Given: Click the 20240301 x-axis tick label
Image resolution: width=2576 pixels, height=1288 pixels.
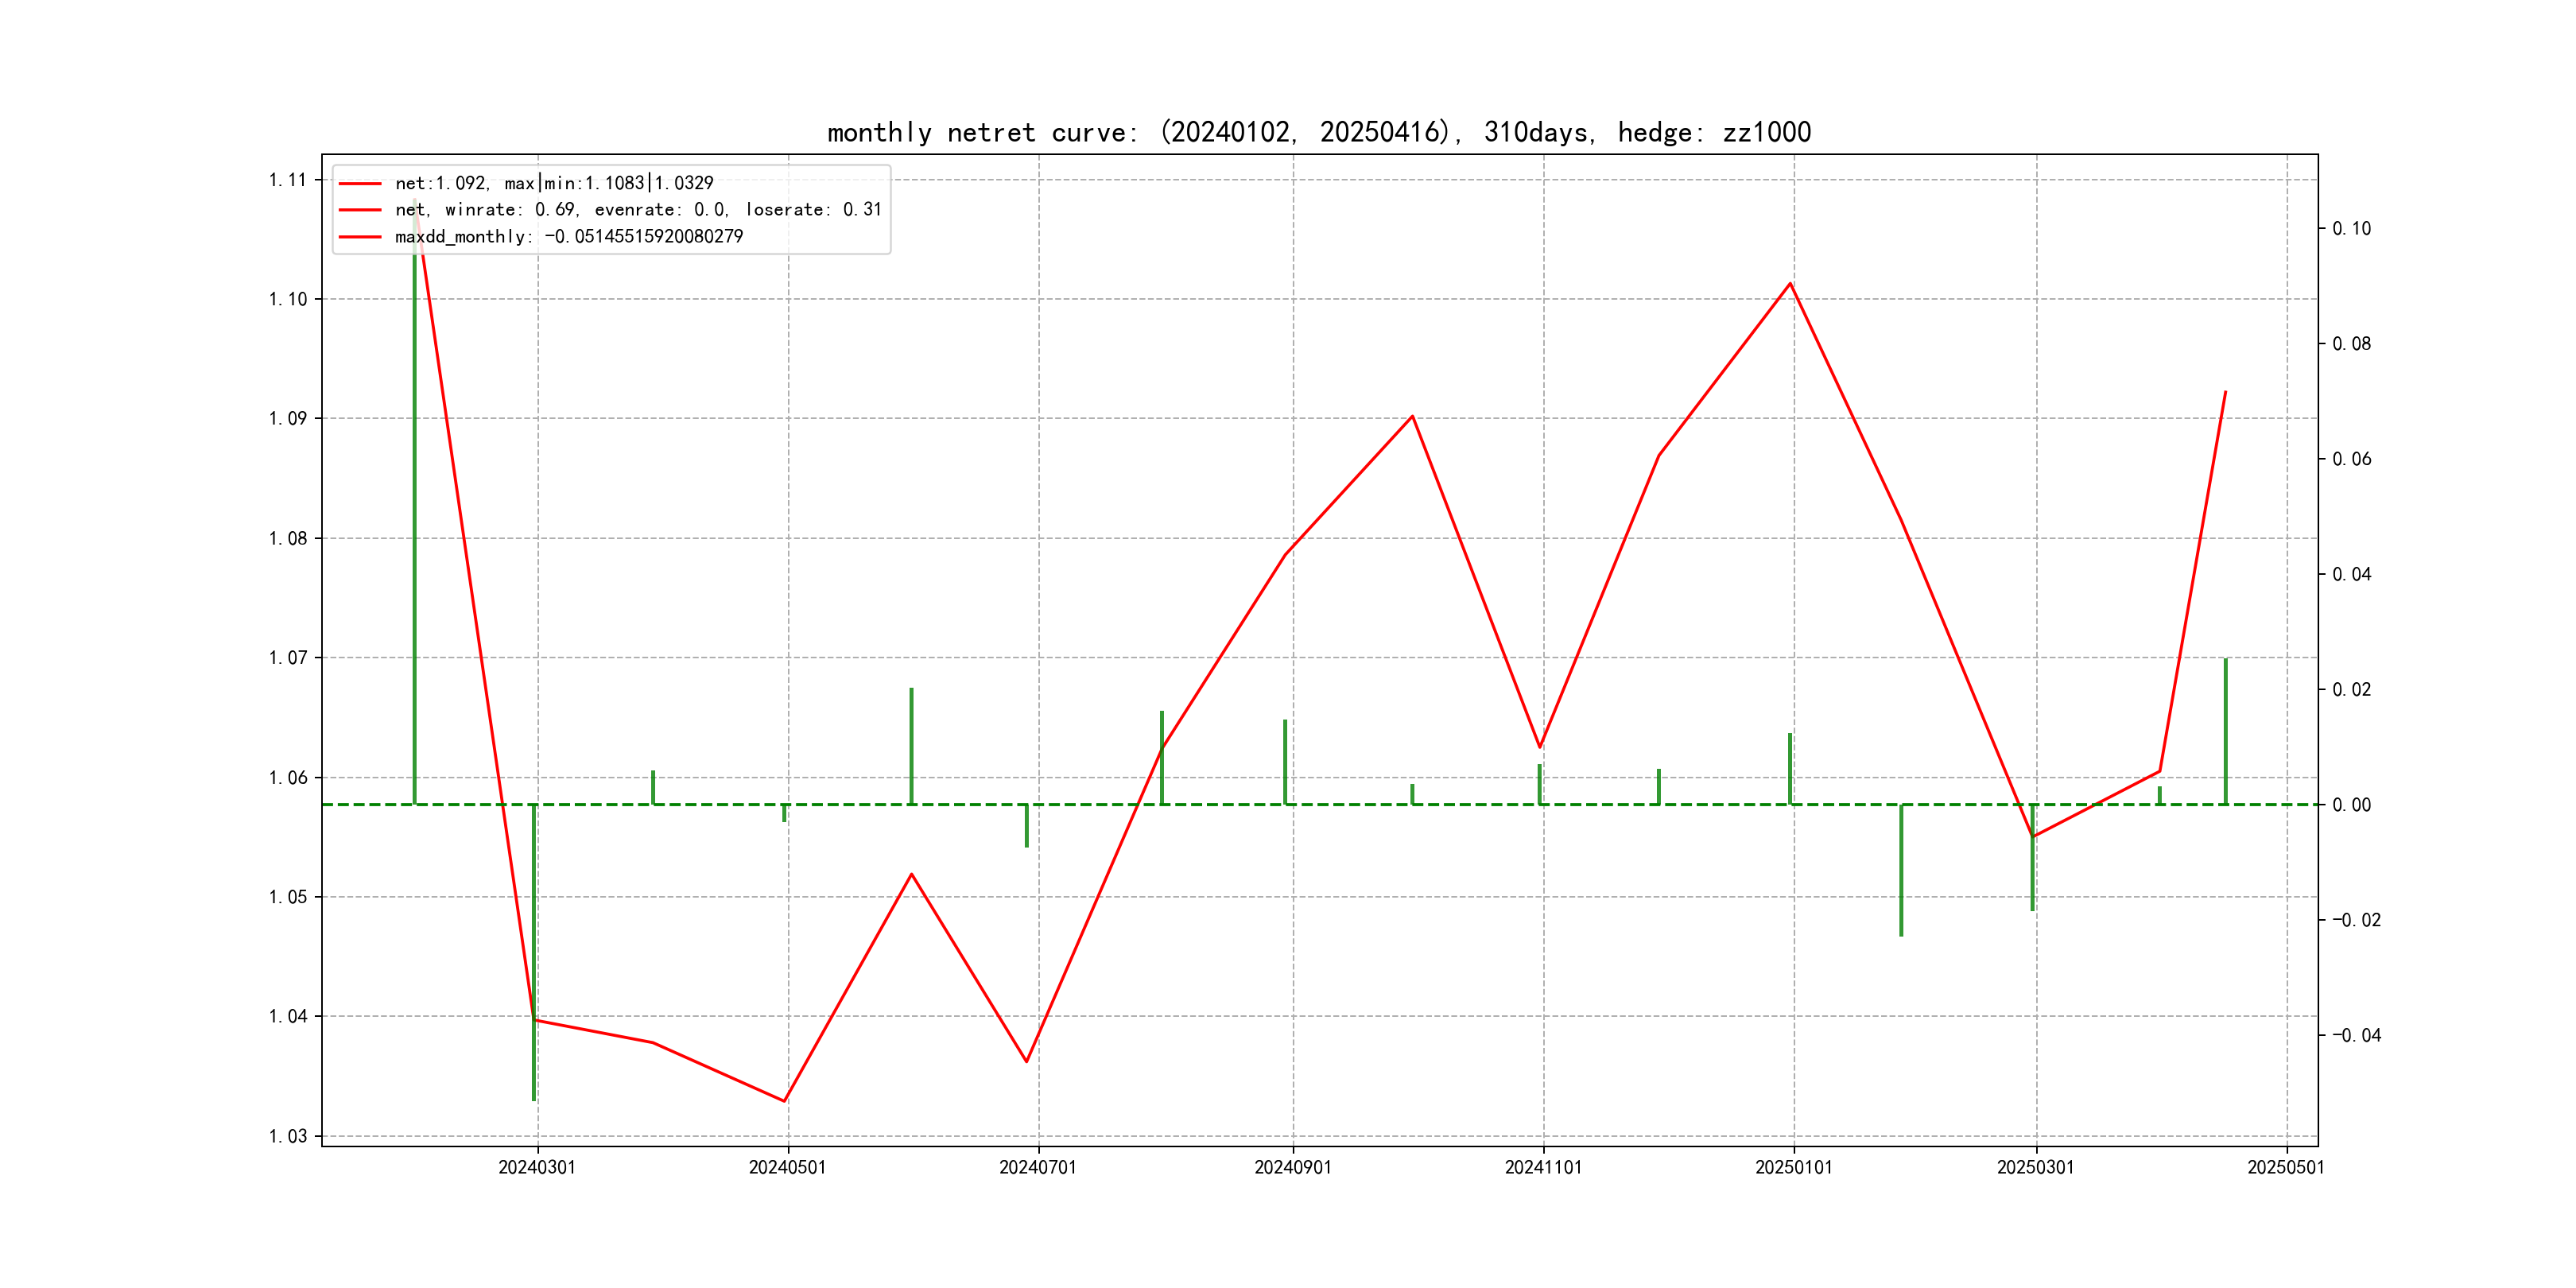Looking at the screenshot, I should tap(537, 1167).
